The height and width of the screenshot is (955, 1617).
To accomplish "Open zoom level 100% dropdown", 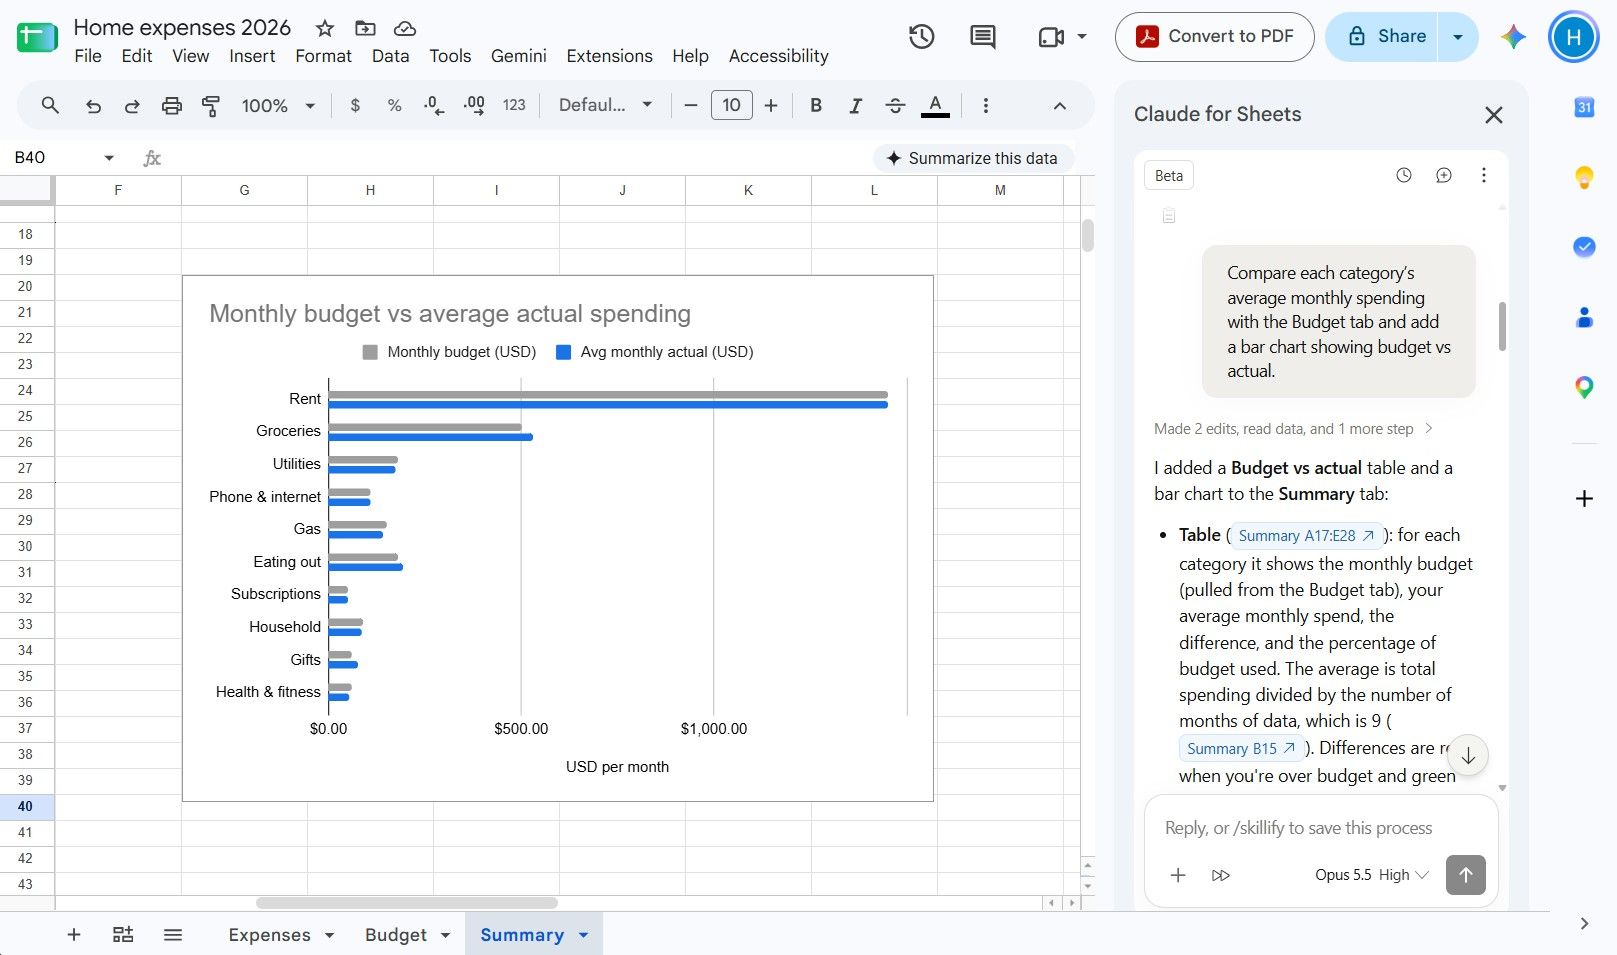I will [x=278, y=105].
